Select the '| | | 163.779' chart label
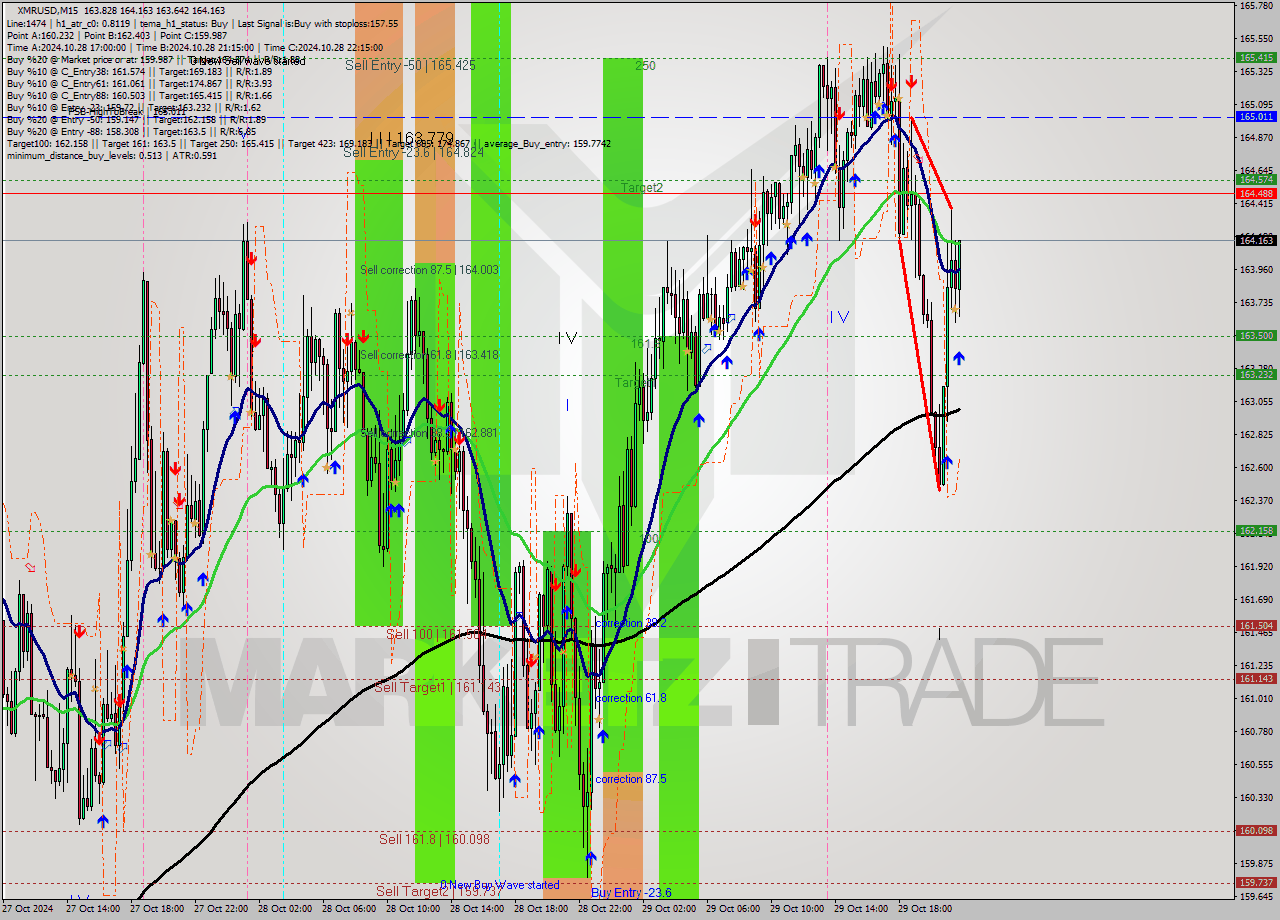The height and width of the screenshot is (920, 1280). (410, 138)
